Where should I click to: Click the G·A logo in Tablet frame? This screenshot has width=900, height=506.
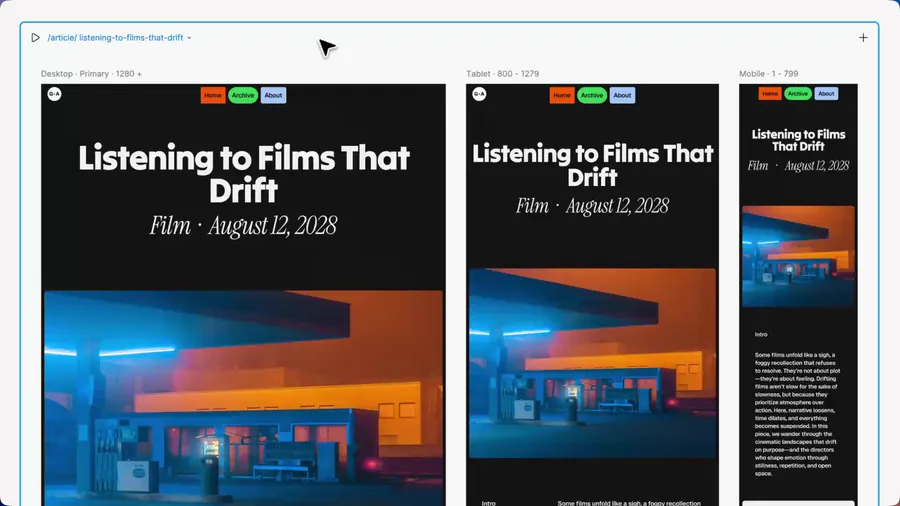[x=479, y=95]
